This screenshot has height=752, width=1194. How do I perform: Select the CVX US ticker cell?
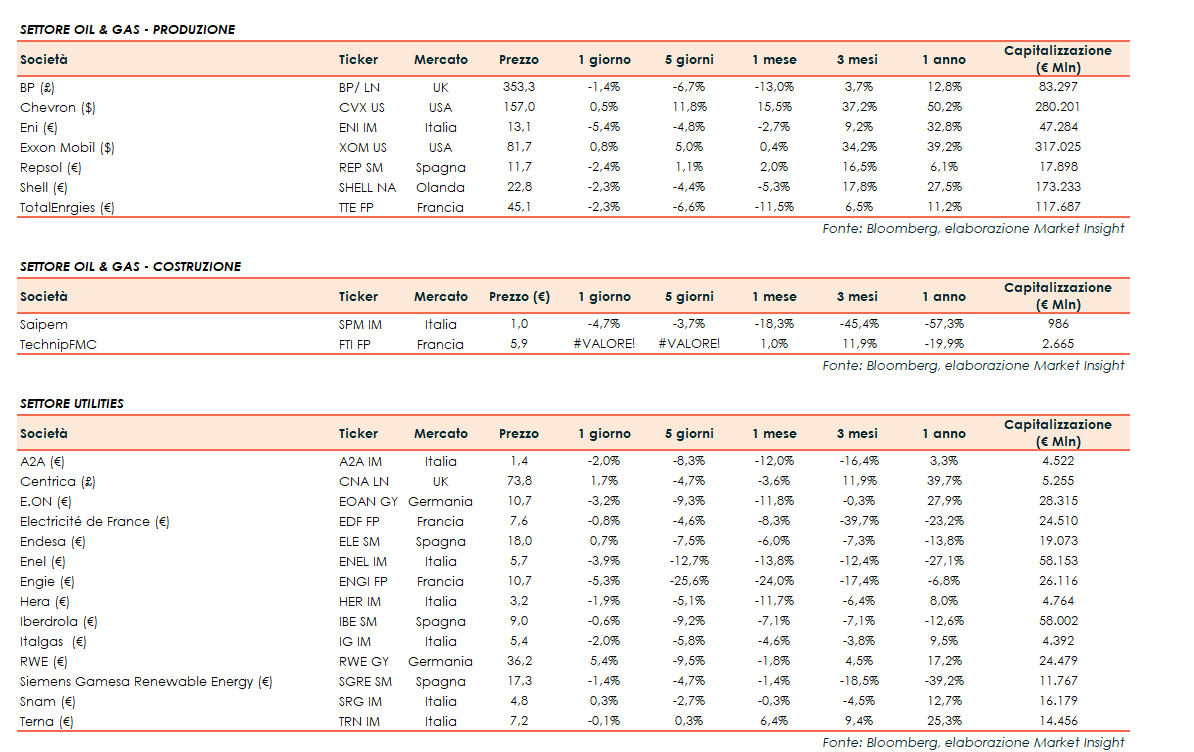362,107
